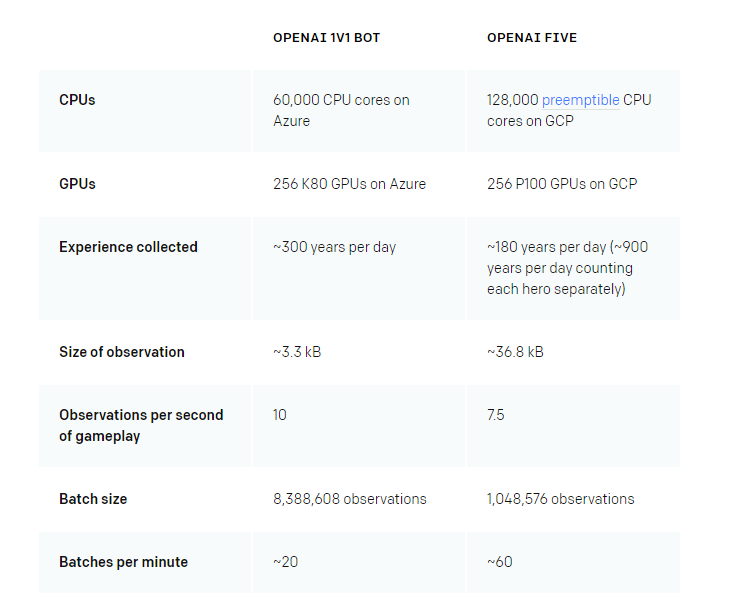Open the "preemptible" hyperlink

point(580,100)
